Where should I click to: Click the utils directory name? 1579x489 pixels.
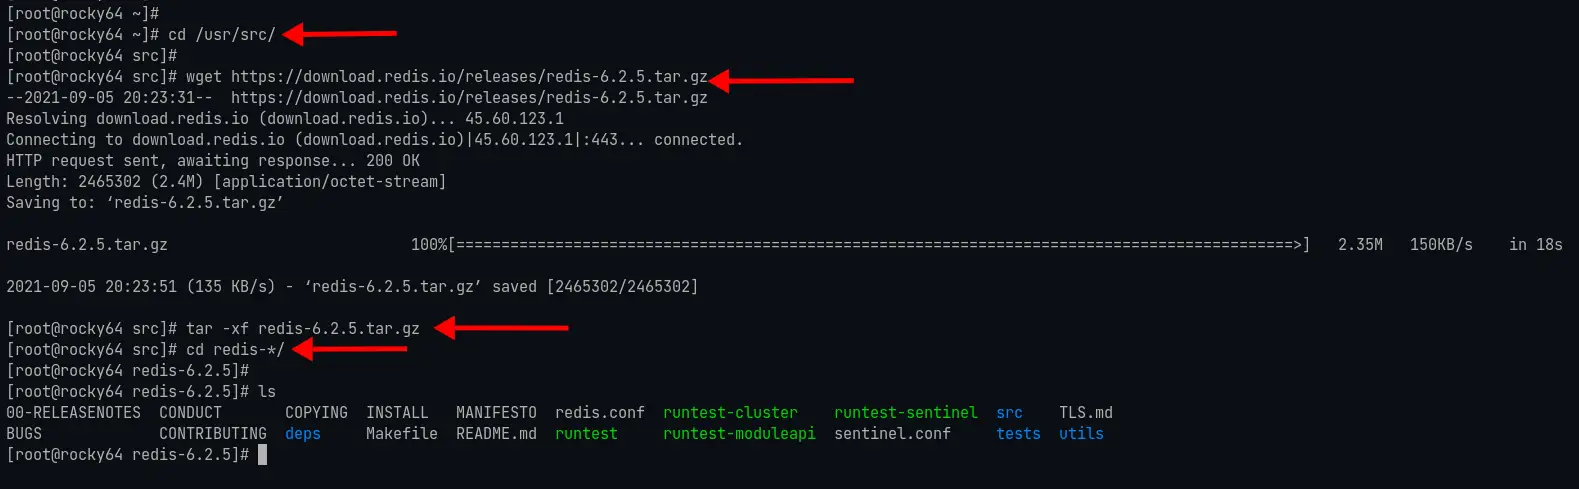(1081, 434)
